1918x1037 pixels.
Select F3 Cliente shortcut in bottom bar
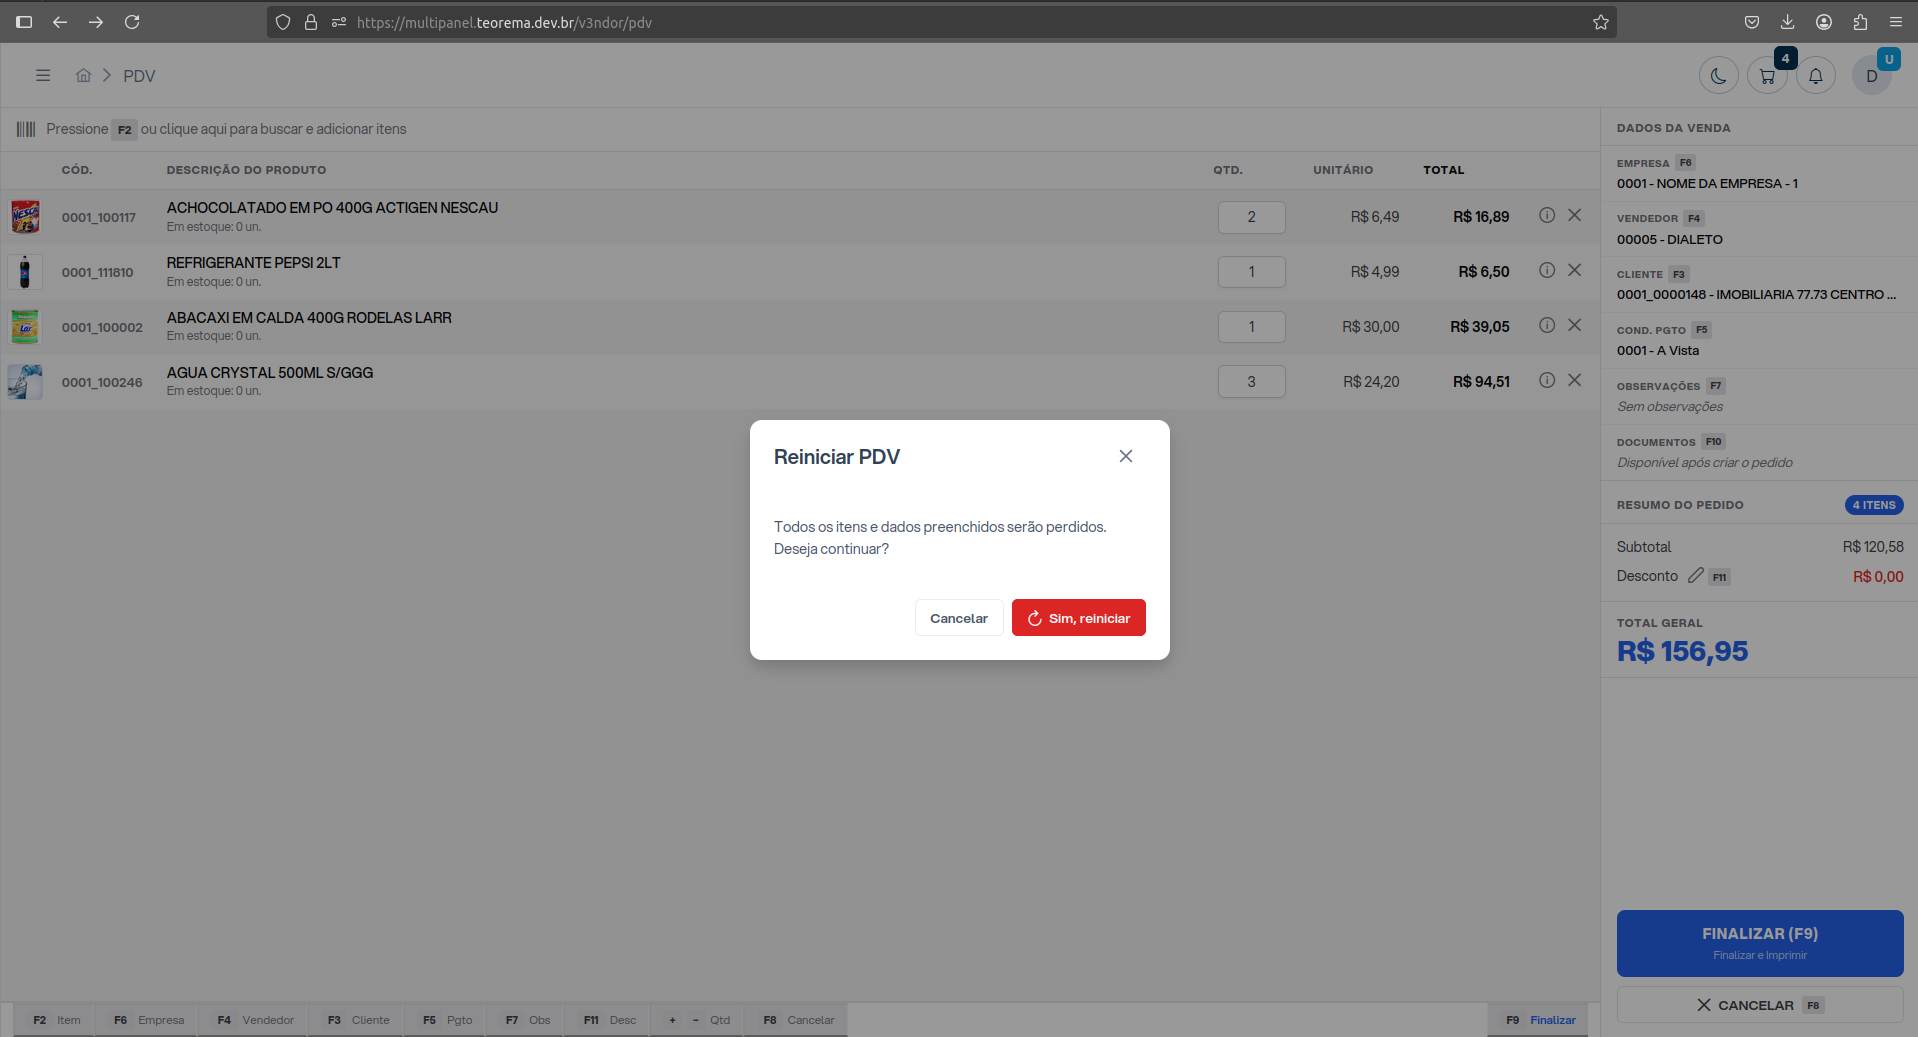358,1020
